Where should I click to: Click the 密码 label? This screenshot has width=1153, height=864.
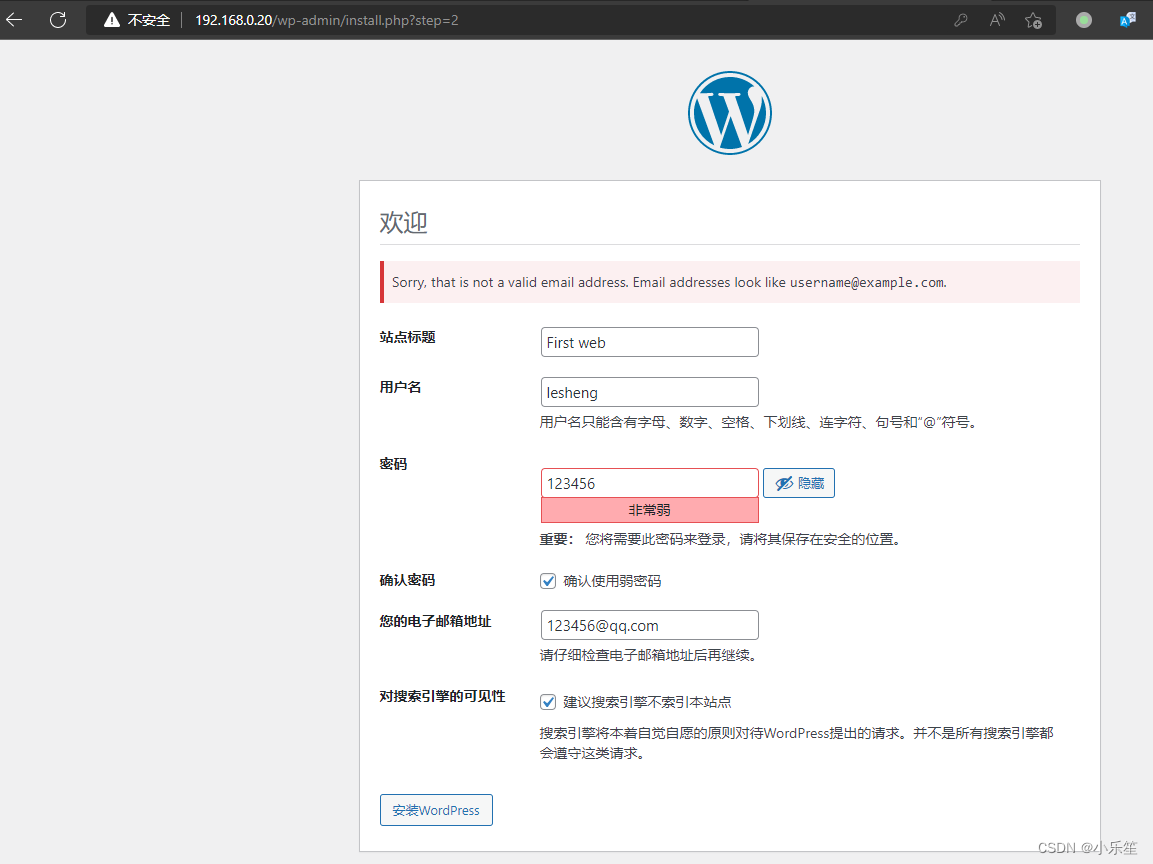(x=393, y=464)
